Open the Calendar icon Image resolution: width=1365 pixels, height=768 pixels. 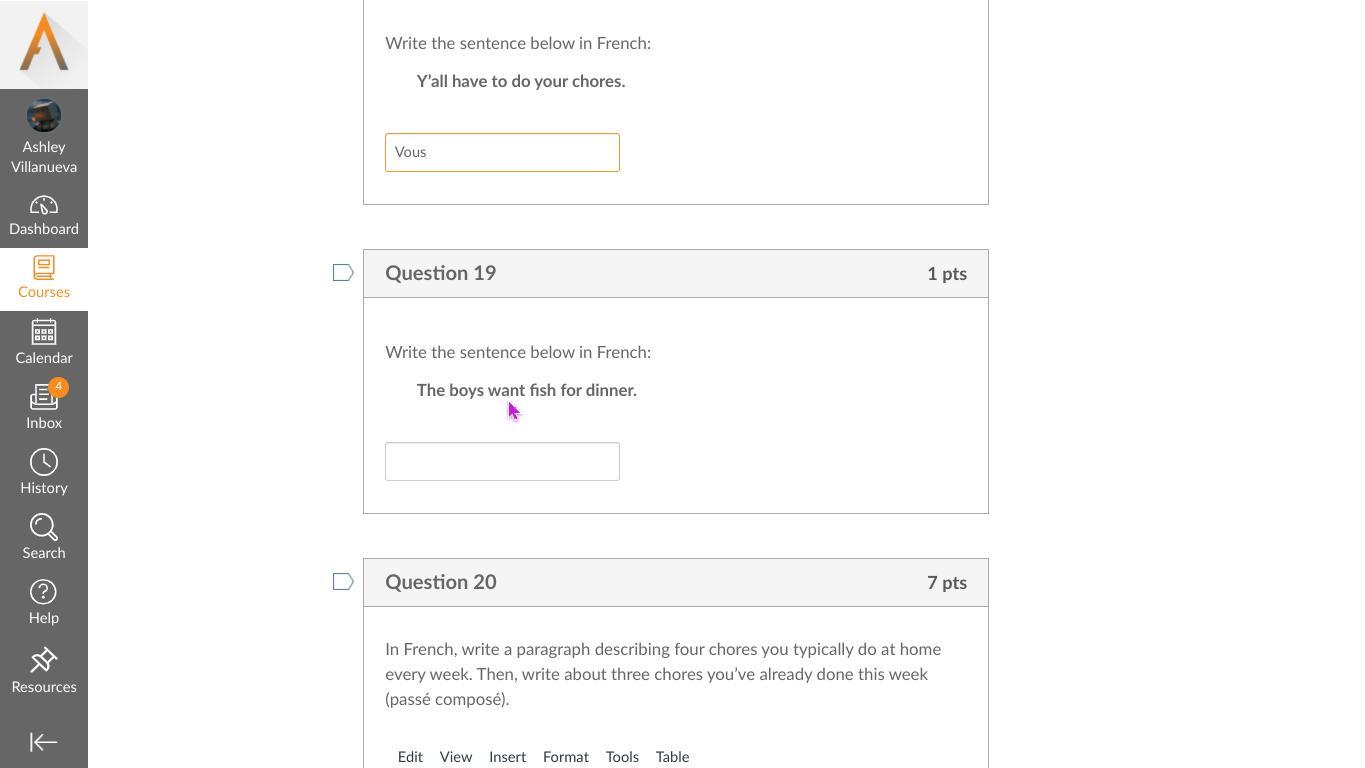coord(44,333)
